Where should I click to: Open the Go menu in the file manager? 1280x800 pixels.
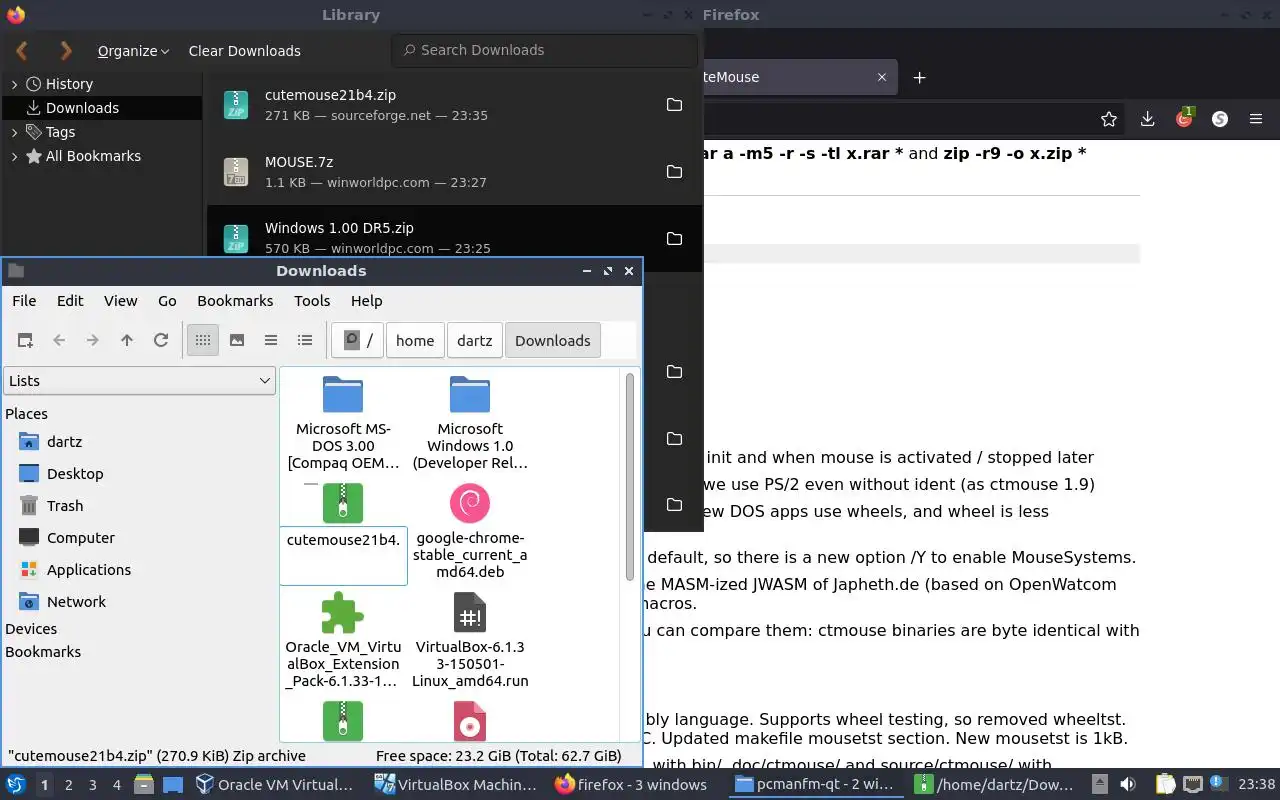167,301
